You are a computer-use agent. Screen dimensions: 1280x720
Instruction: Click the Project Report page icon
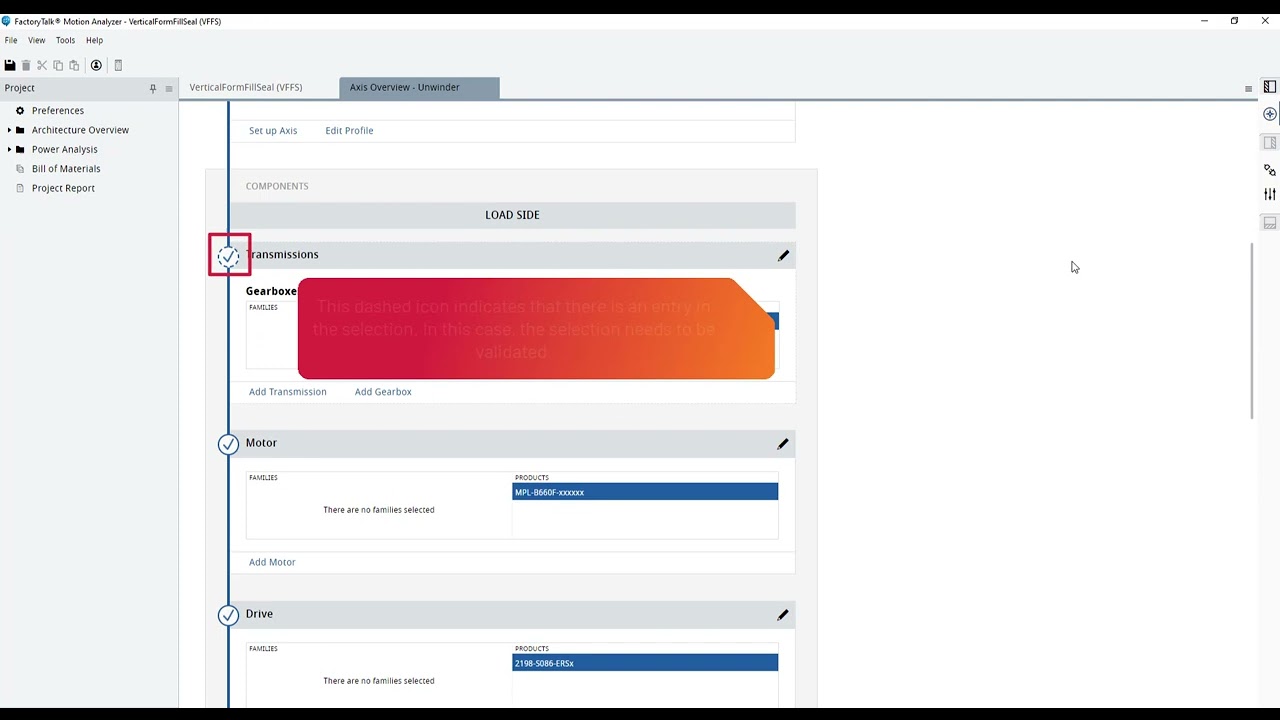click(x=20, y=188)
